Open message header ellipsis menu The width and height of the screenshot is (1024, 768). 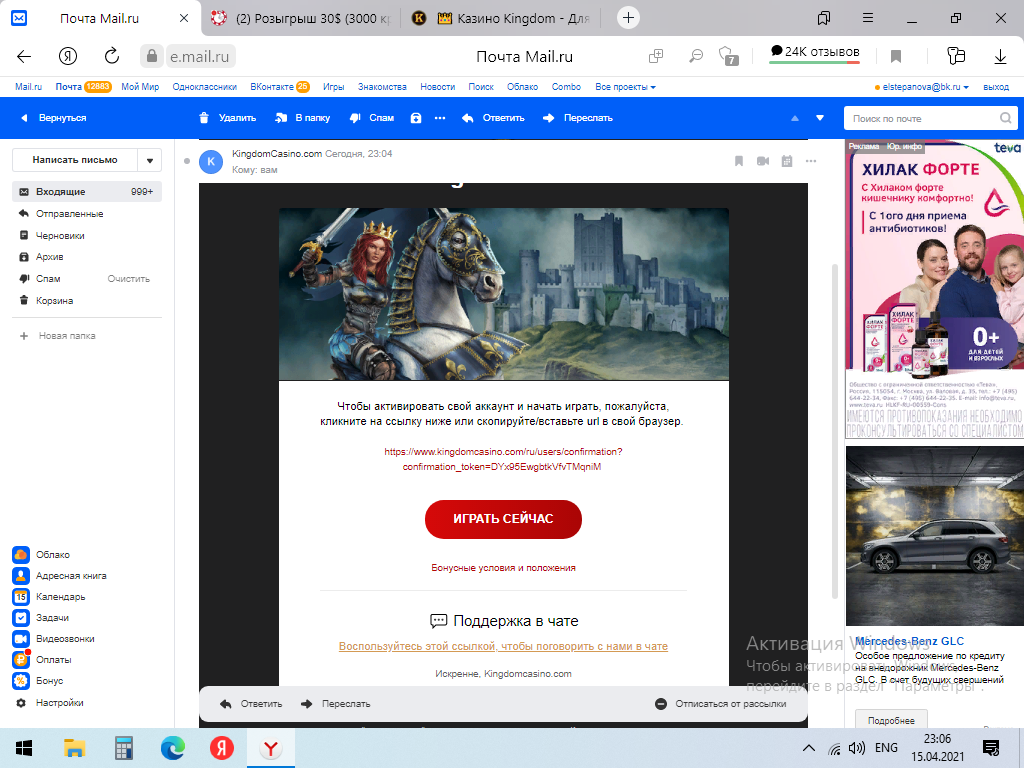810,161
